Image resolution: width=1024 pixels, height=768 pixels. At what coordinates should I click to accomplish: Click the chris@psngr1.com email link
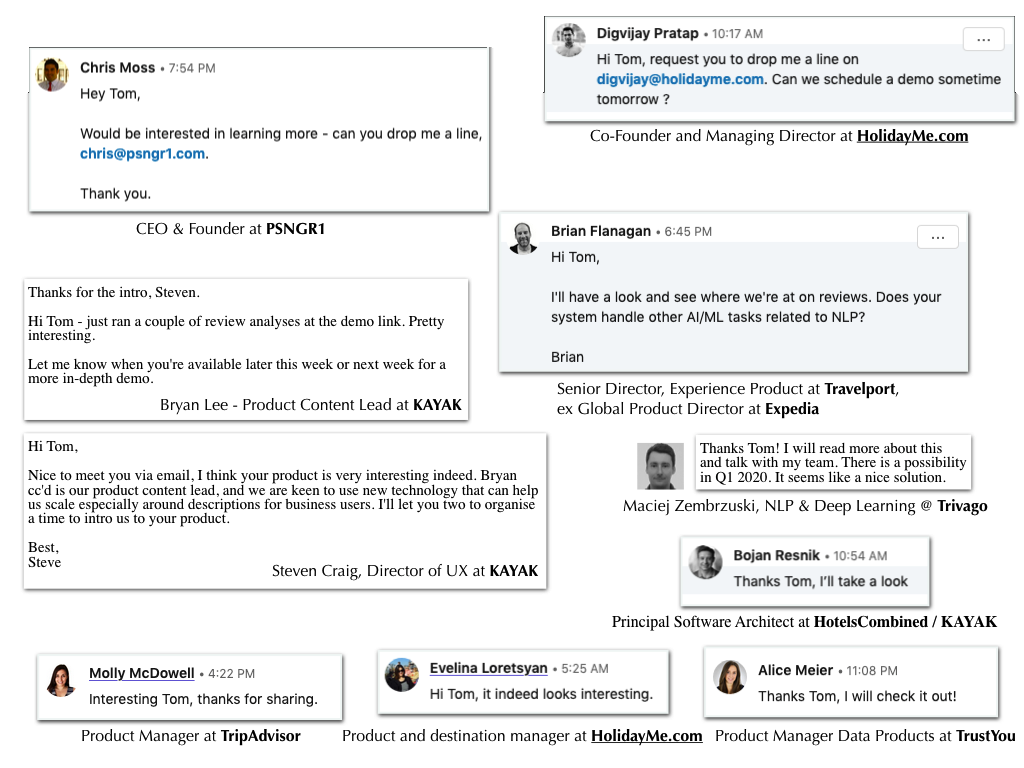tap(142, 153)
